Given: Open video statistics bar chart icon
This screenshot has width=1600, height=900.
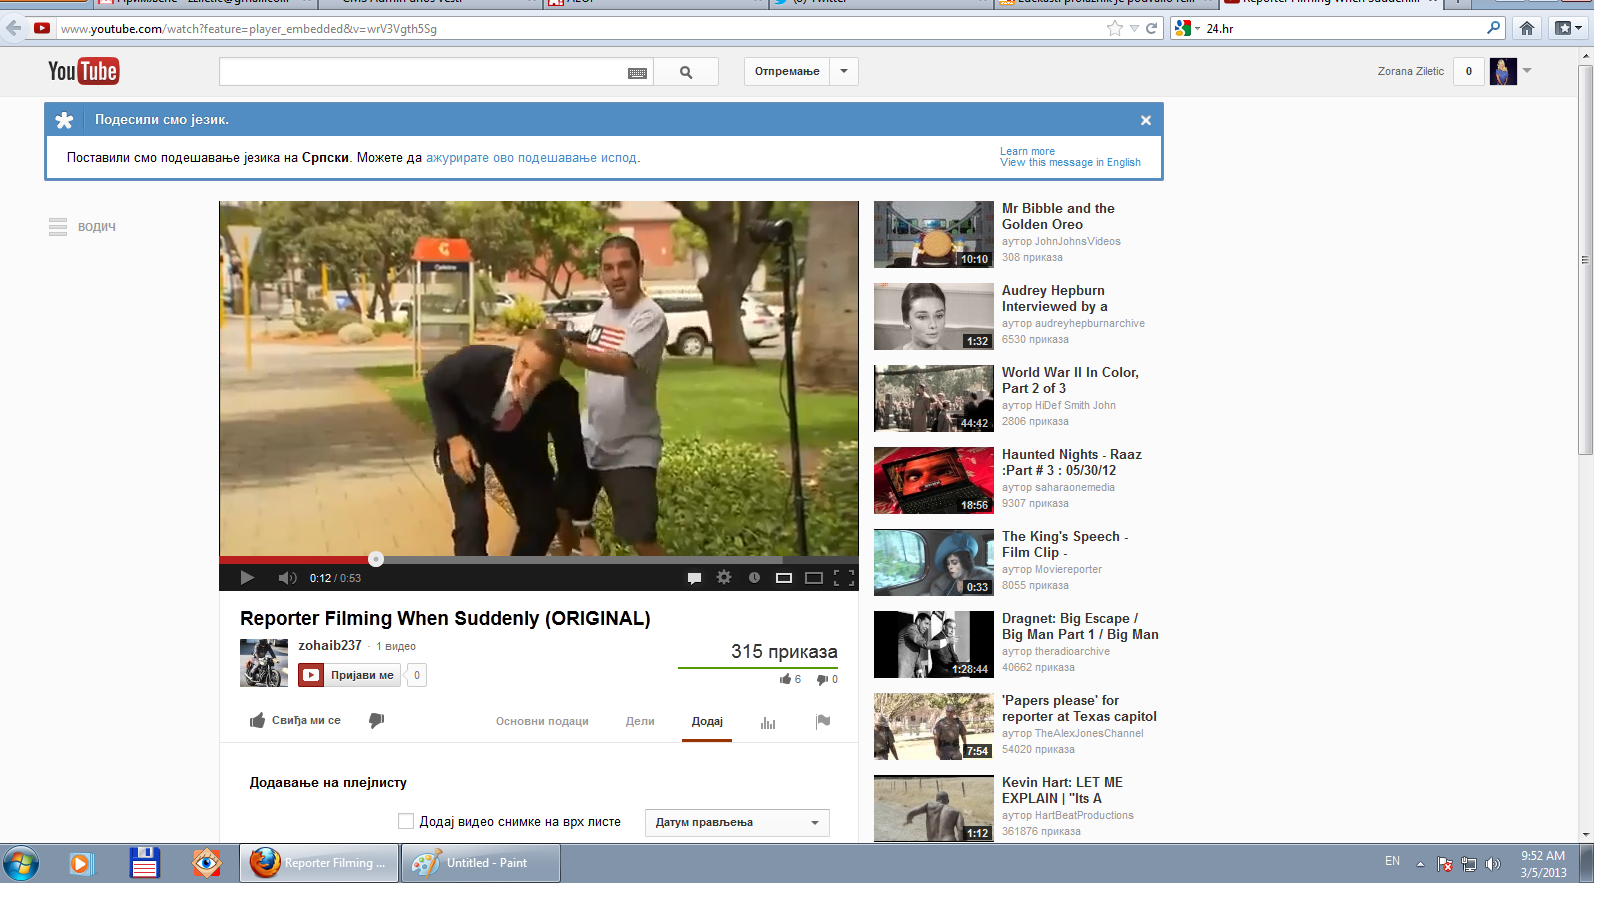Looking at the screenshot, I should point(768,722).
